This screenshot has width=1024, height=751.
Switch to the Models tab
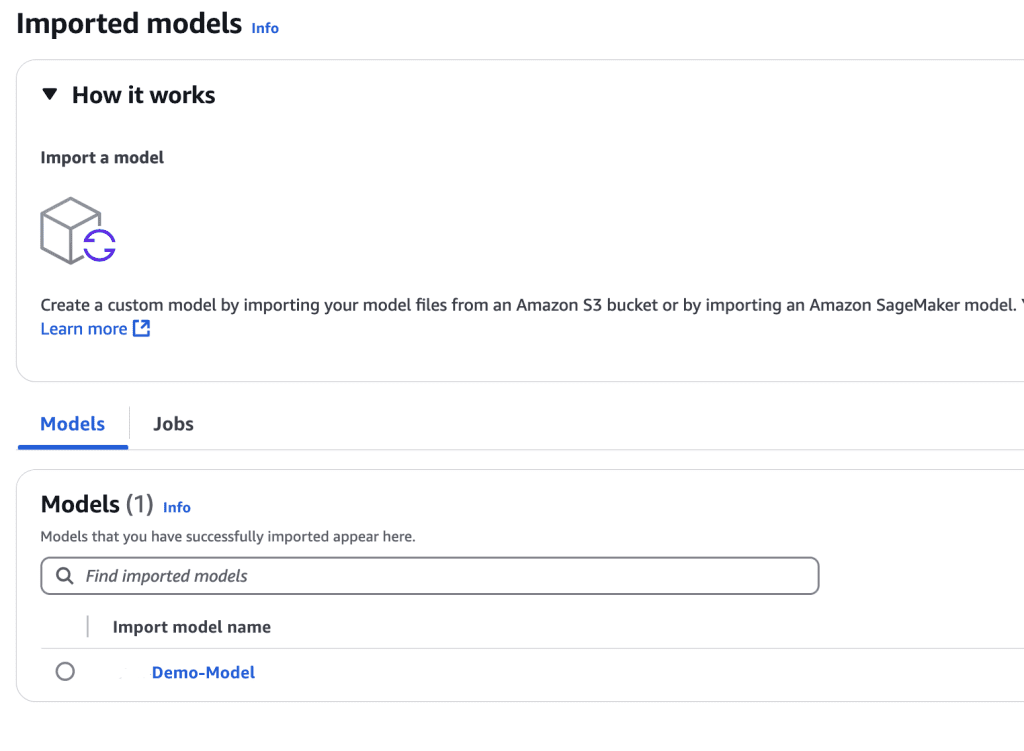(x=72, y=424)
